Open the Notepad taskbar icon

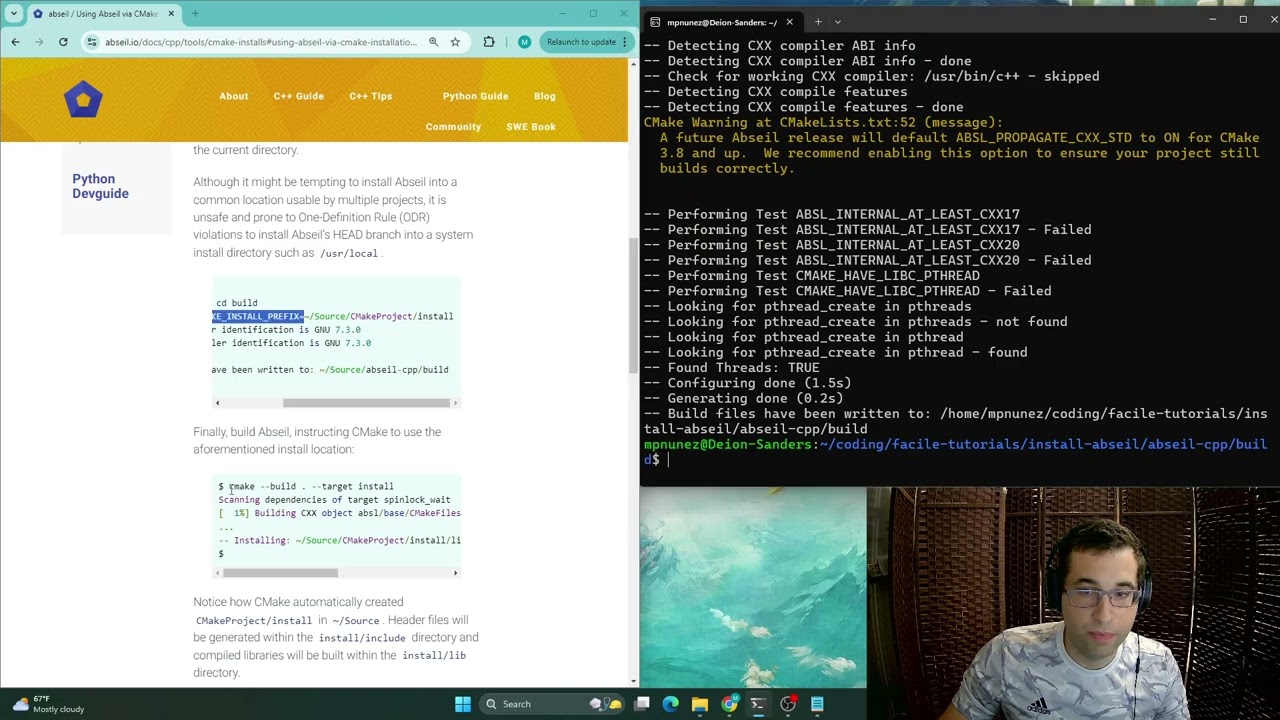(817, 704)
